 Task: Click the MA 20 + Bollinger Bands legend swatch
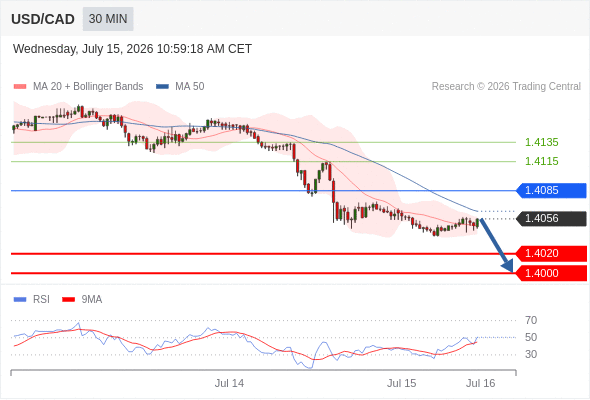coord(20,87)
